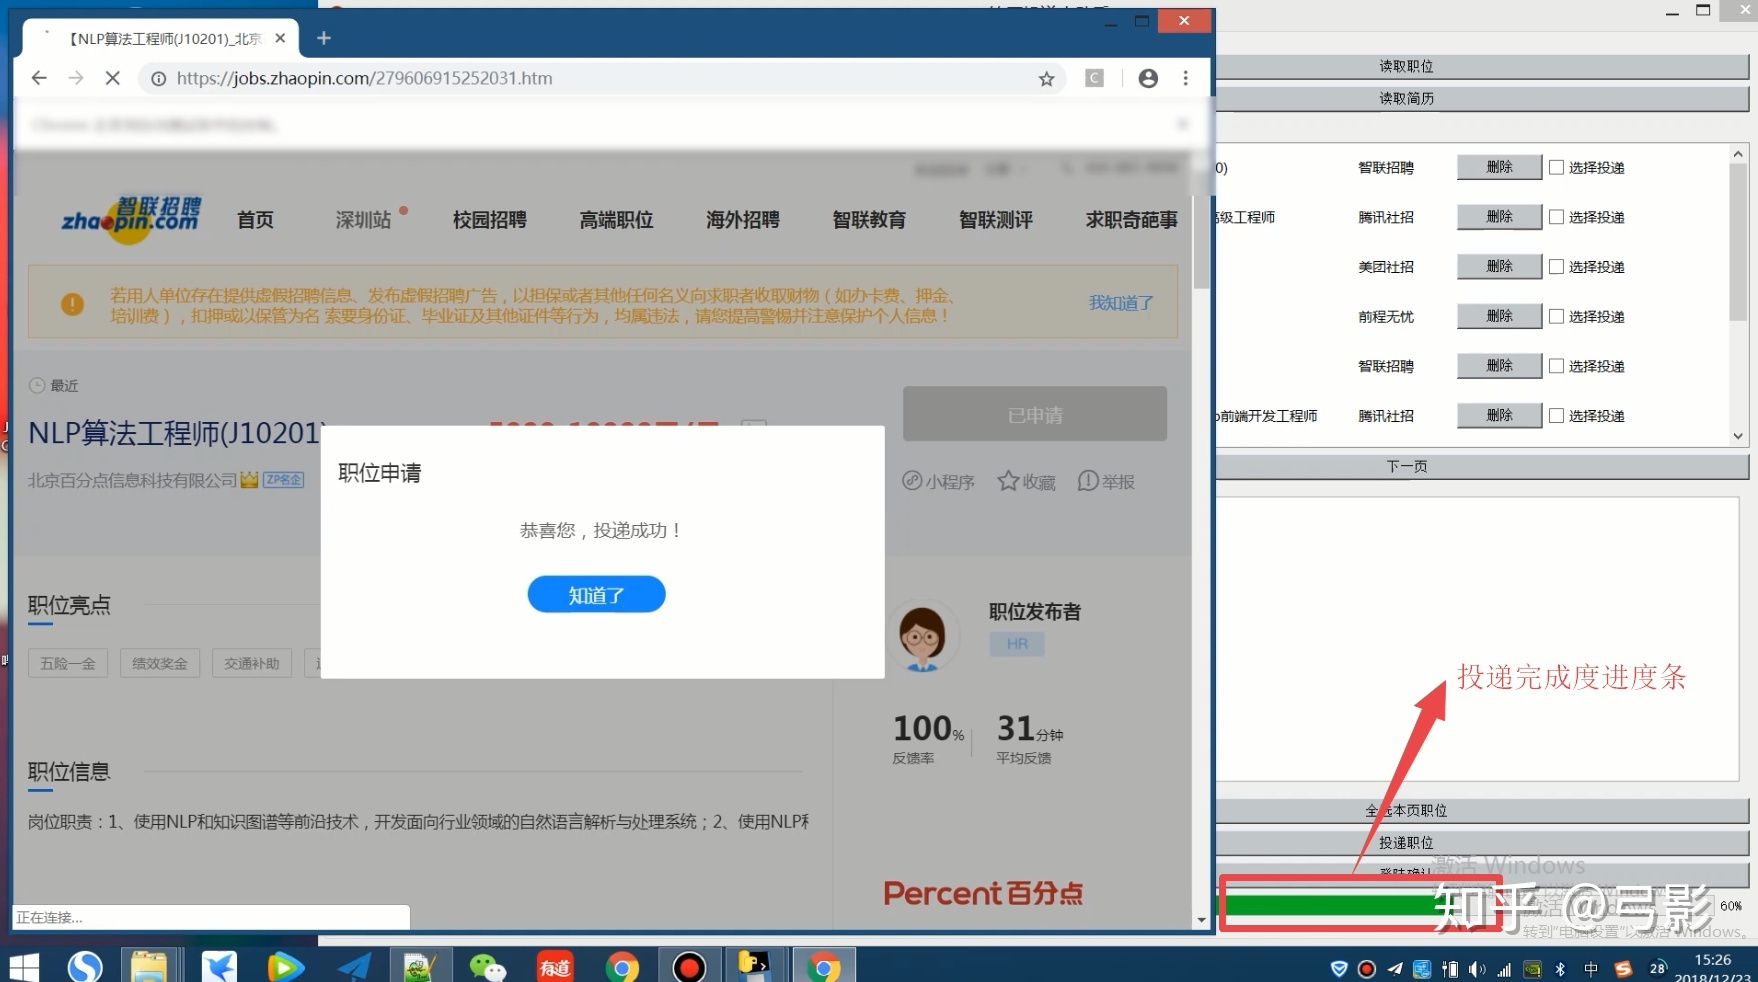Click the green delivery progress bar
The width and height of the screenshot is (1758, 982).
click(1361, 905)
